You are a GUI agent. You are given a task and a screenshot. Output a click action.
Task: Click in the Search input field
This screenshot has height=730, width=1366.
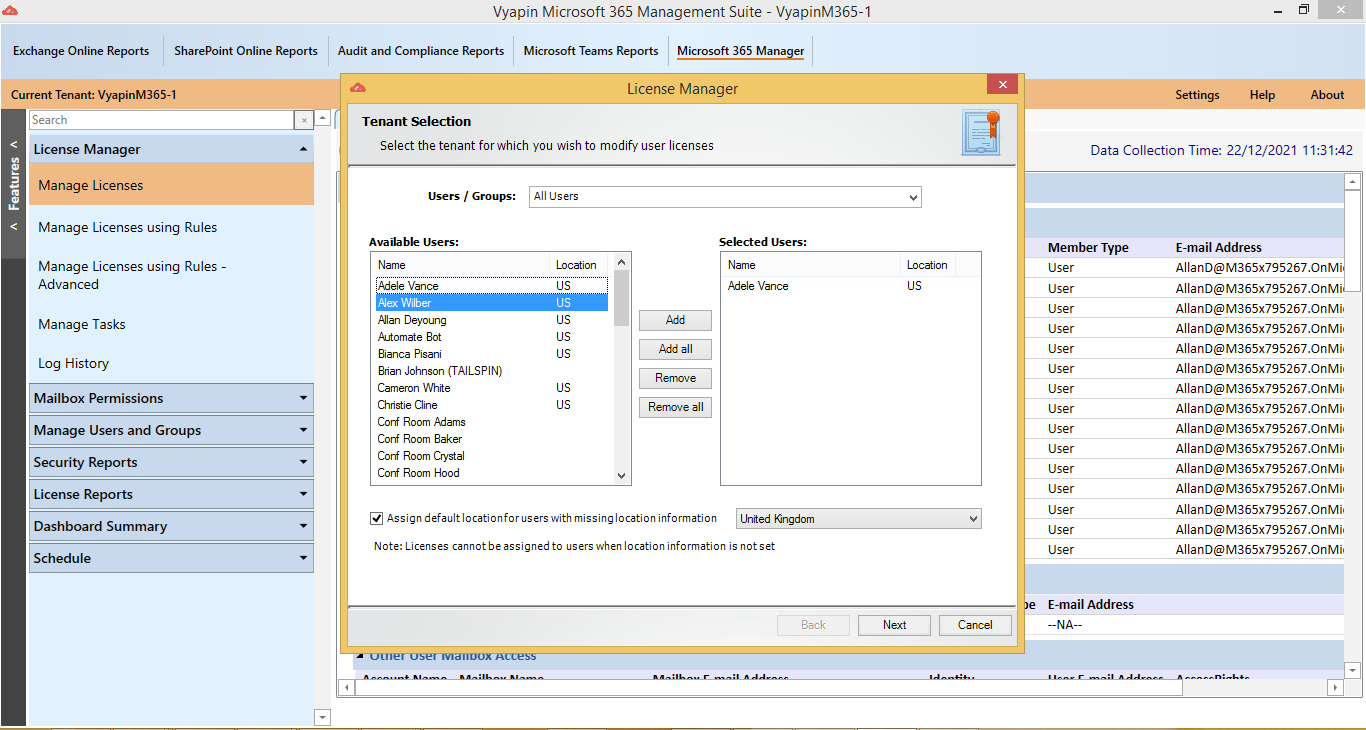pyautogui.click(x=162, y=120)
